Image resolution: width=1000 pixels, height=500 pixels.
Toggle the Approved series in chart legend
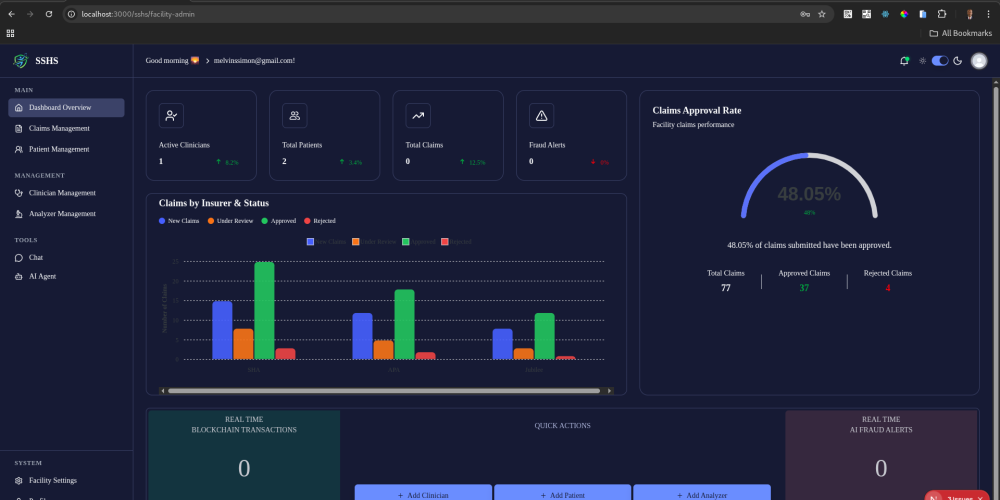[406, 241]
